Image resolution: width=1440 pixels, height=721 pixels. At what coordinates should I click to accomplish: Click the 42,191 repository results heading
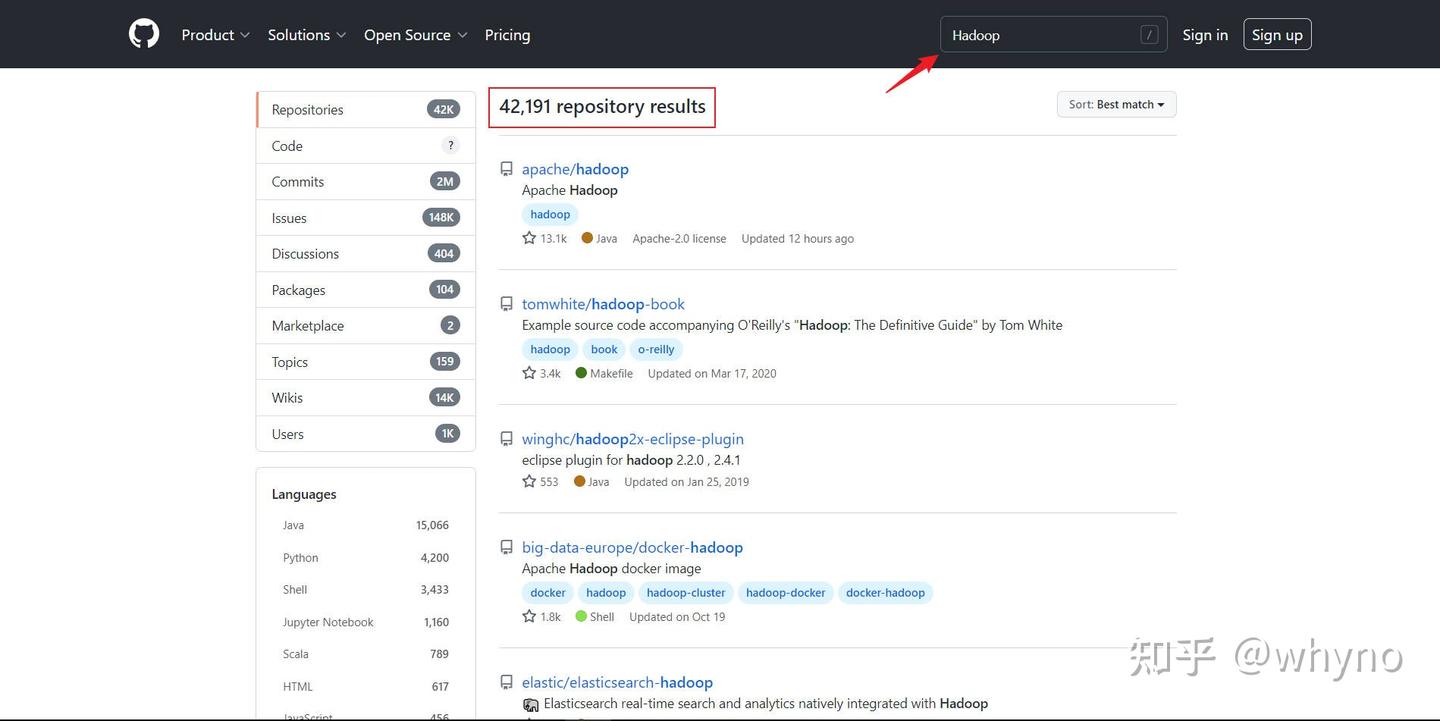pos(602,106)
